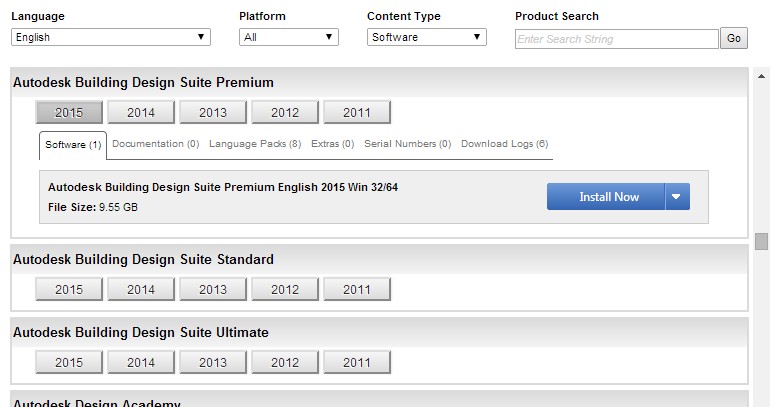
Task: Click the Go search button
Action: (734, 39)
